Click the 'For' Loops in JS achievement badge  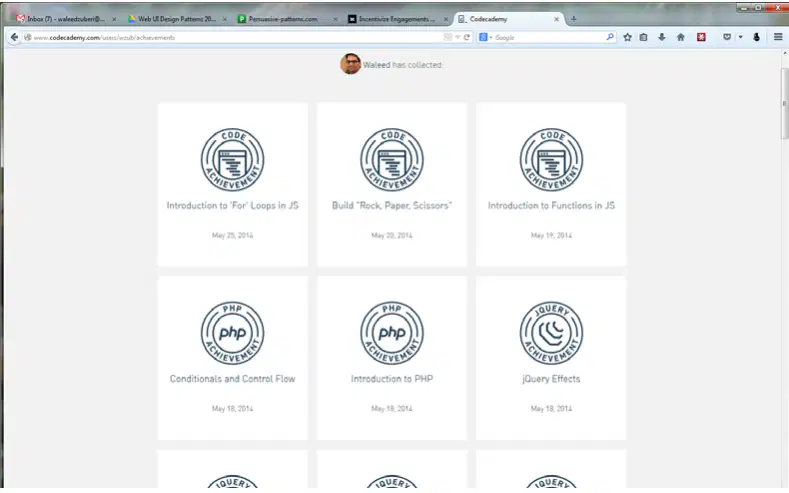[x=232, y=159]
